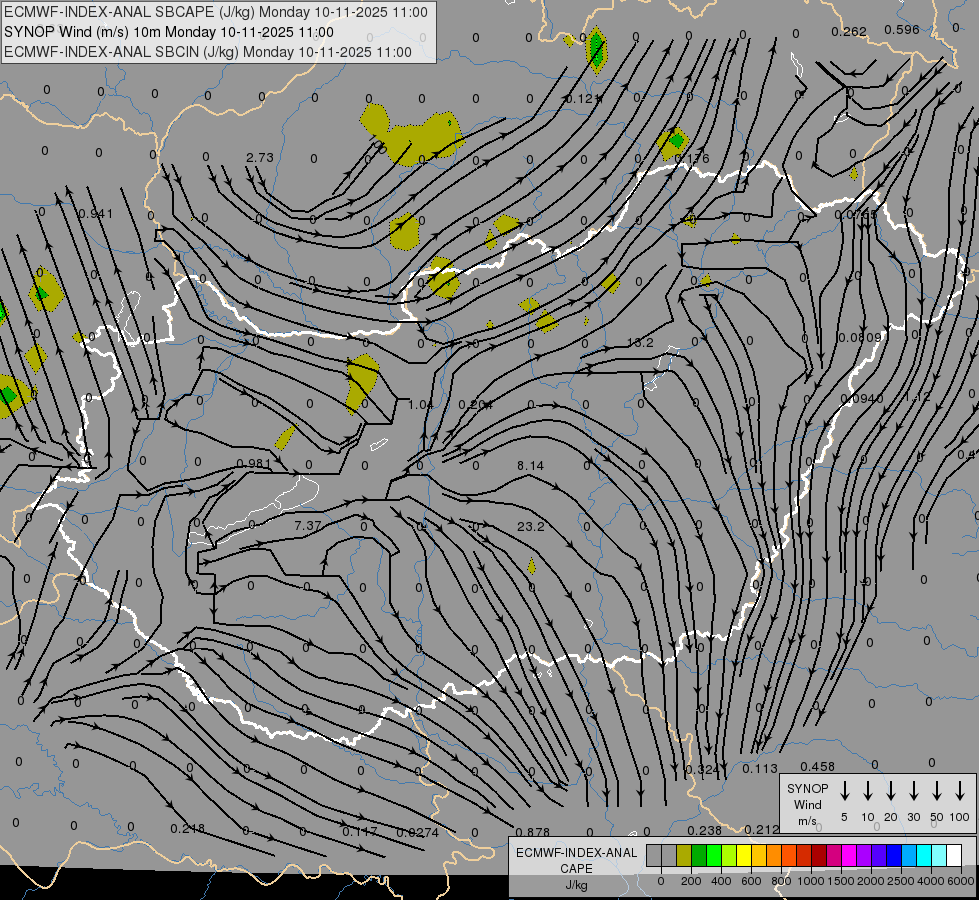Click the 1000 tick label on CAPE scale
The image size is (979, 900).
point(810,881)
